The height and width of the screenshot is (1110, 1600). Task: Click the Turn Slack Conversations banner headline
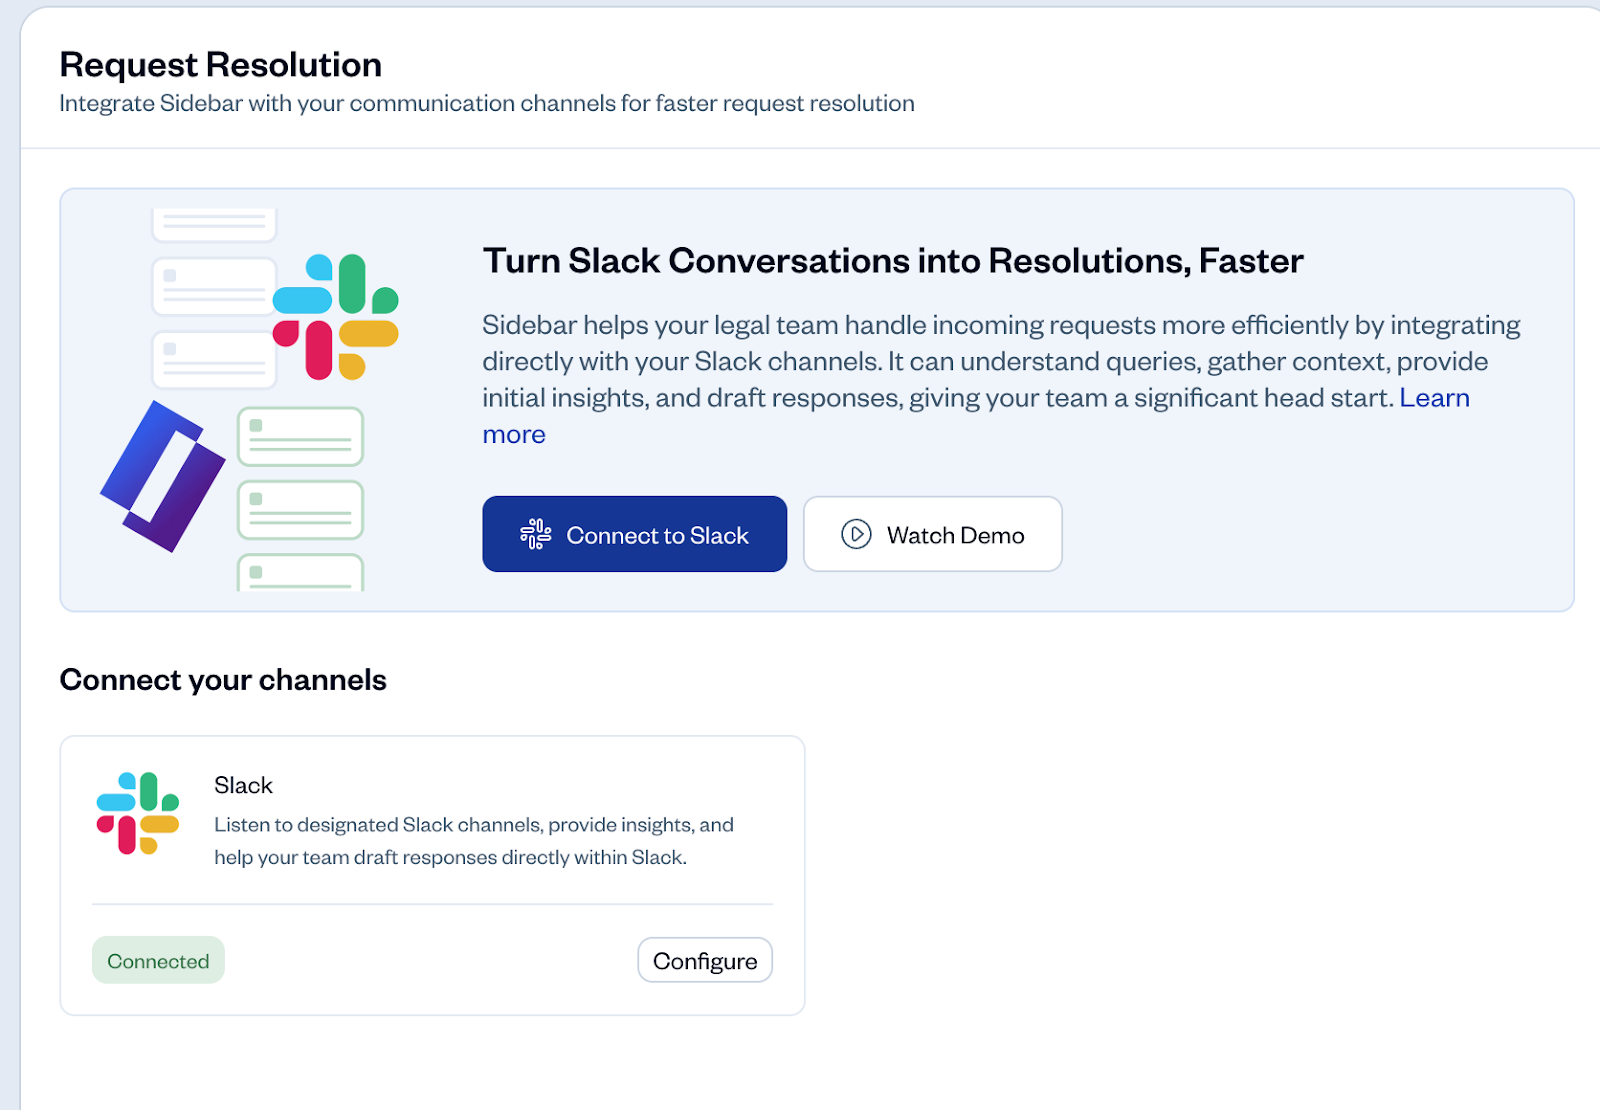(893, 261)
